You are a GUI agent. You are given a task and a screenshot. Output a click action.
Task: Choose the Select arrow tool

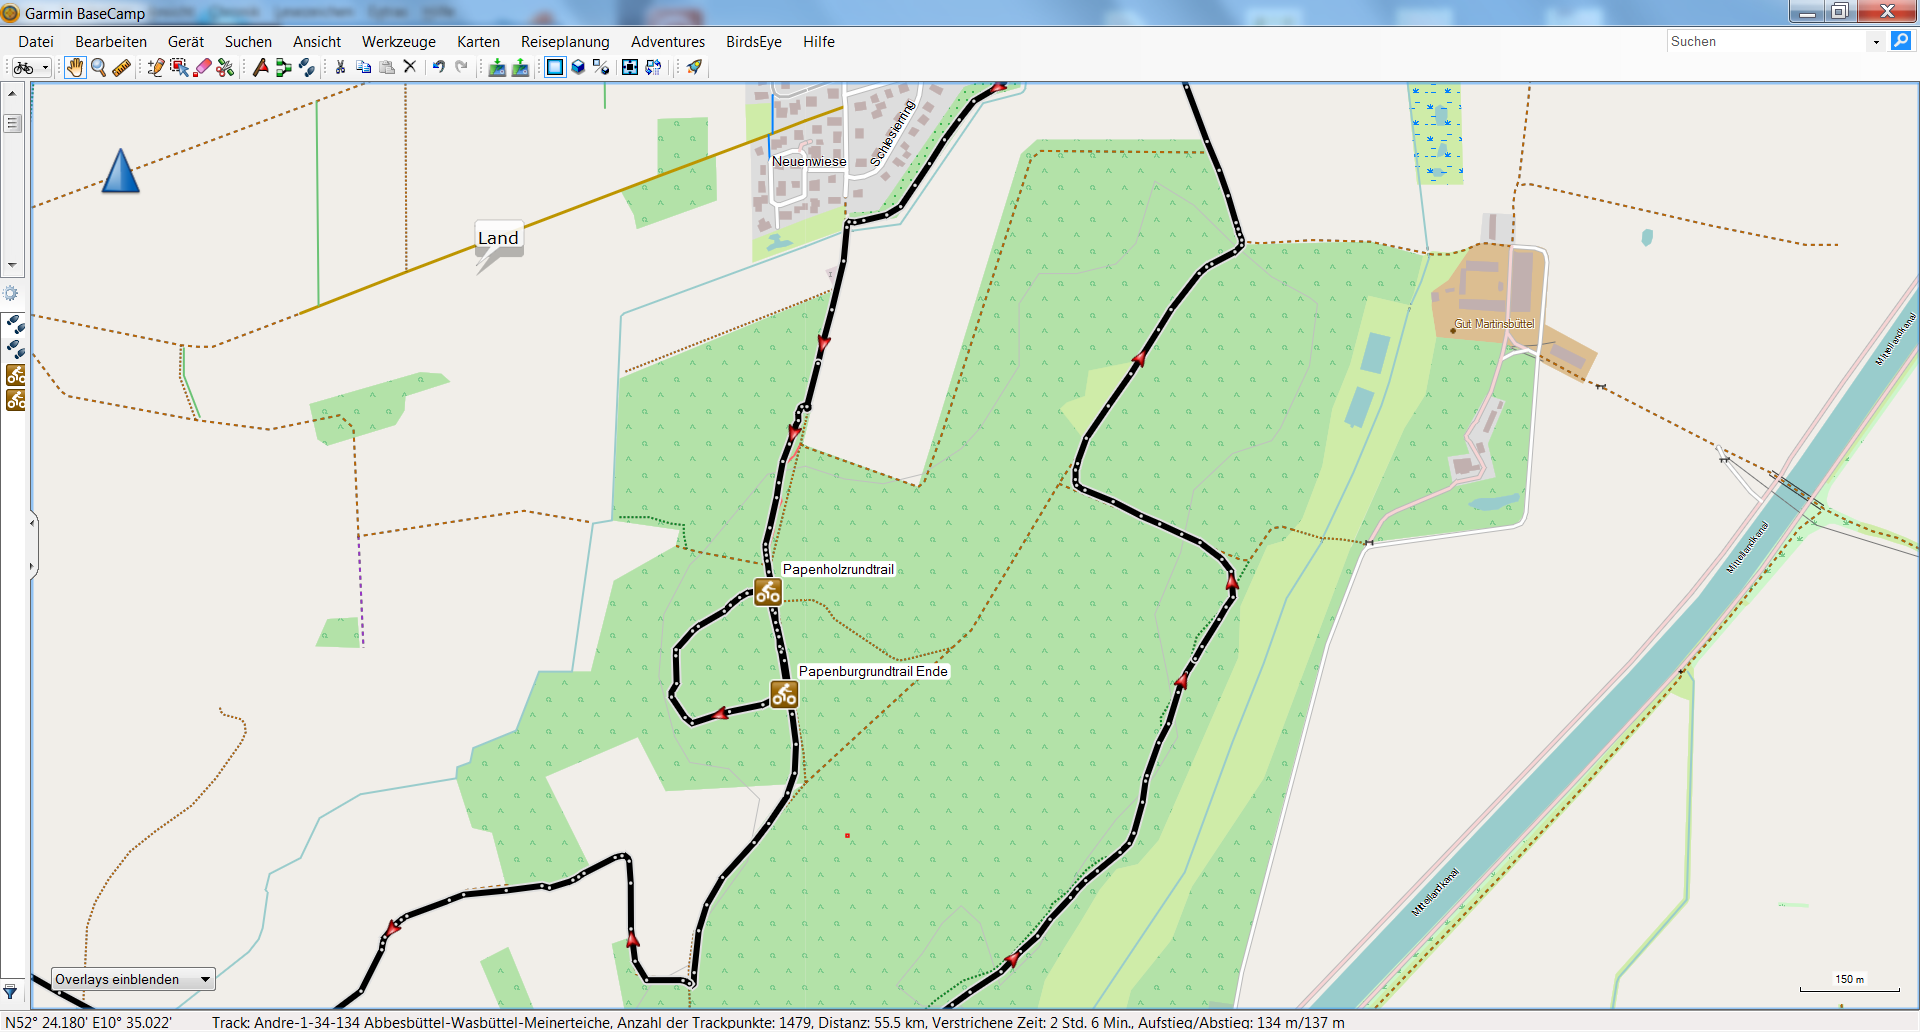(x=179, y=67)
